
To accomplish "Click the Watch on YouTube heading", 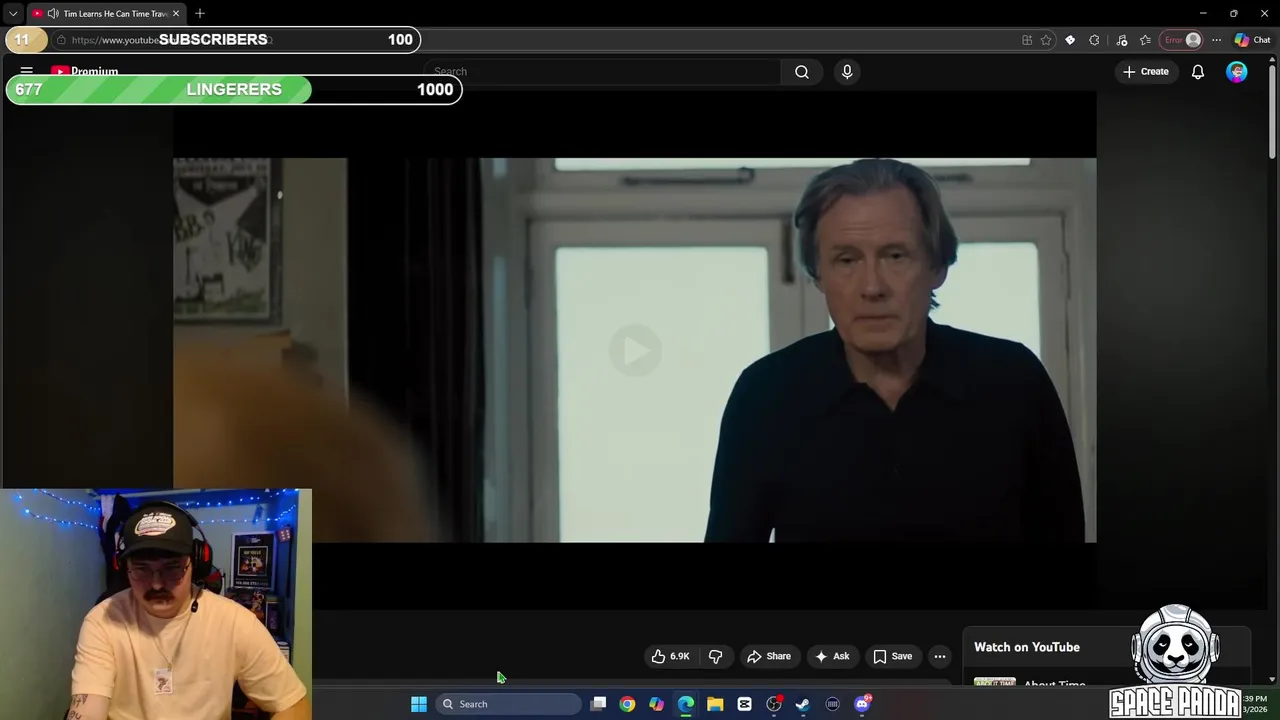I will click(1027, 647).
